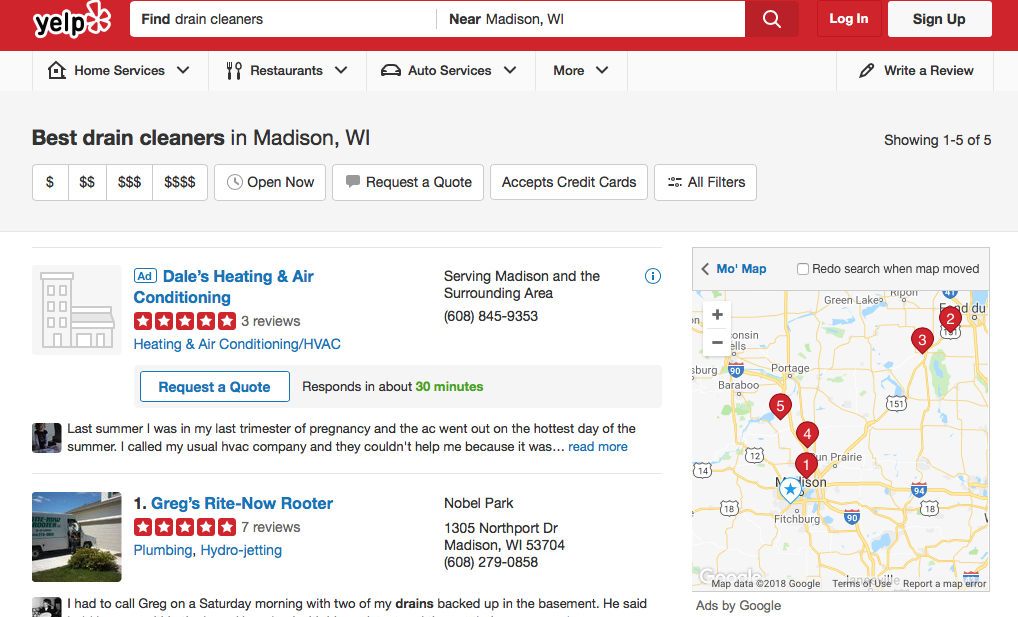The image size is (1018, 617).
Task: Toggle the Open Now filter
Action: [x=270, y=182]
